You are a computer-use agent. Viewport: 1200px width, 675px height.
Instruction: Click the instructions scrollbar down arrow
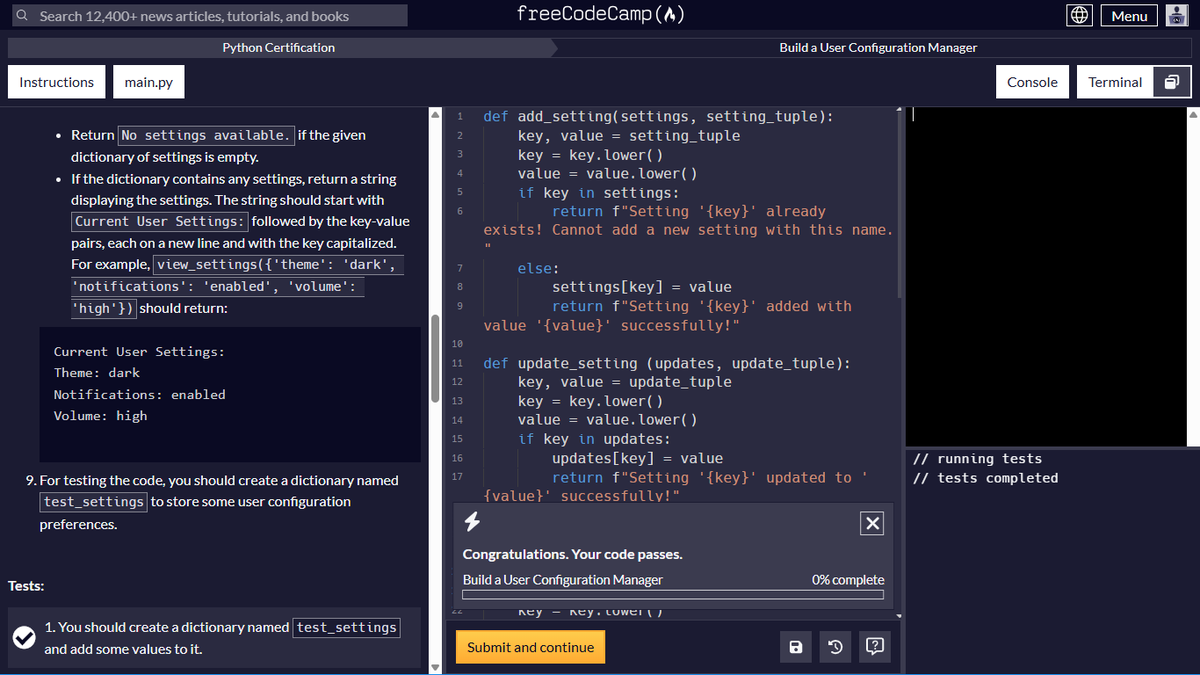434,667
